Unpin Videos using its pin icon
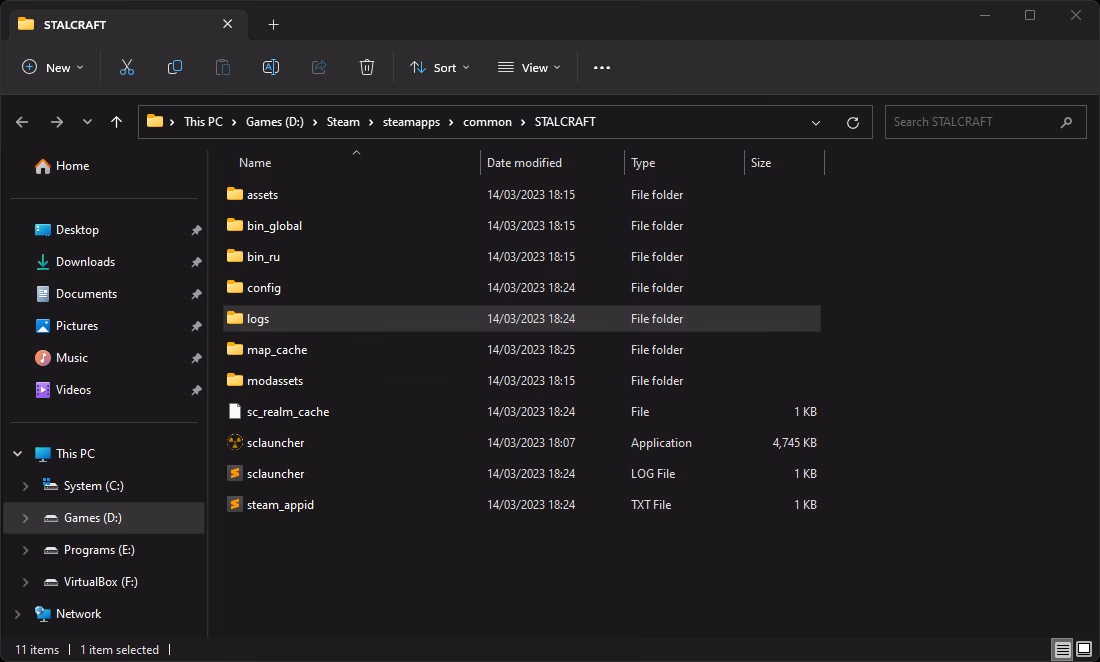The image size is (1100, 662). pyautogui.click(x=196, y=390)
